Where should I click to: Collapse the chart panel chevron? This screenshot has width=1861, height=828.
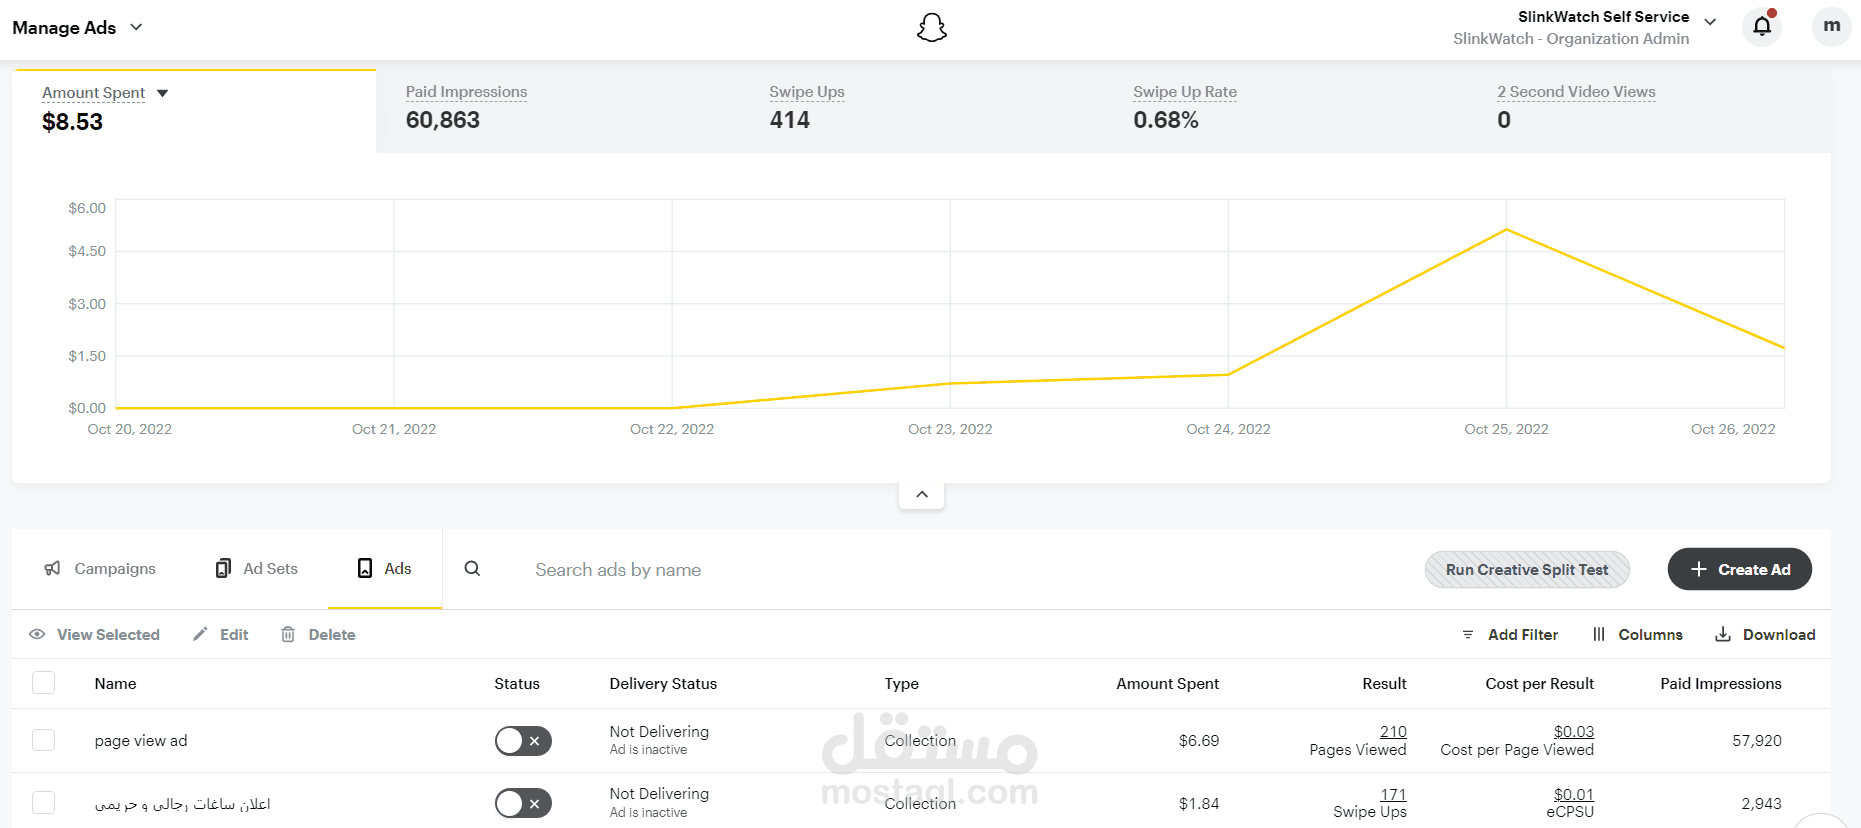click(x=922, y=494)
